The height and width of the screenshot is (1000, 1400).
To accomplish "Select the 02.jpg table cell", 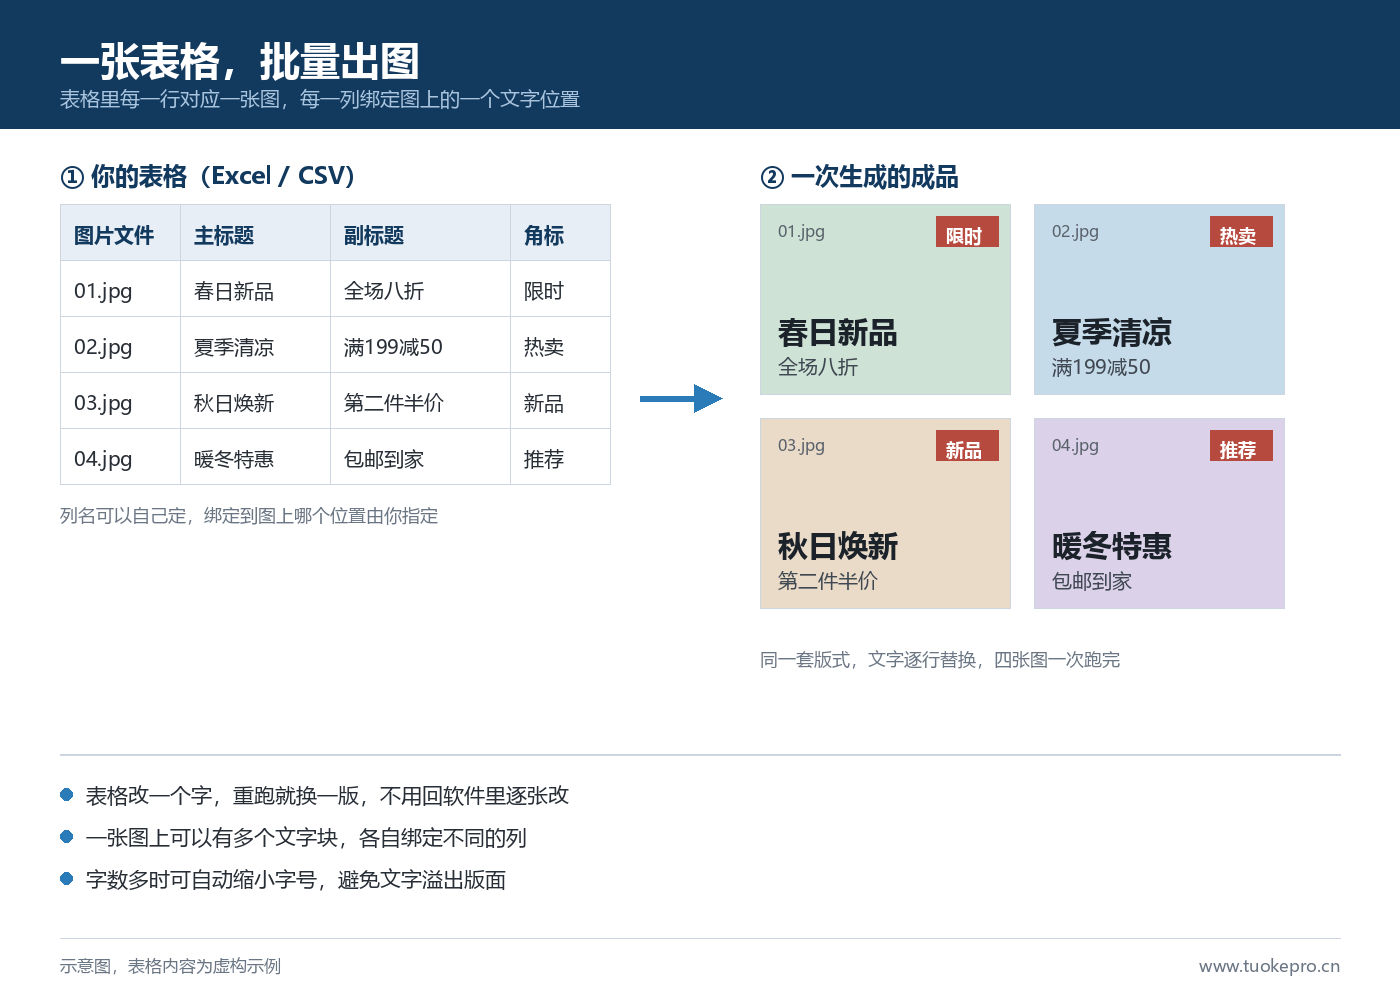I will click(121, 345).
